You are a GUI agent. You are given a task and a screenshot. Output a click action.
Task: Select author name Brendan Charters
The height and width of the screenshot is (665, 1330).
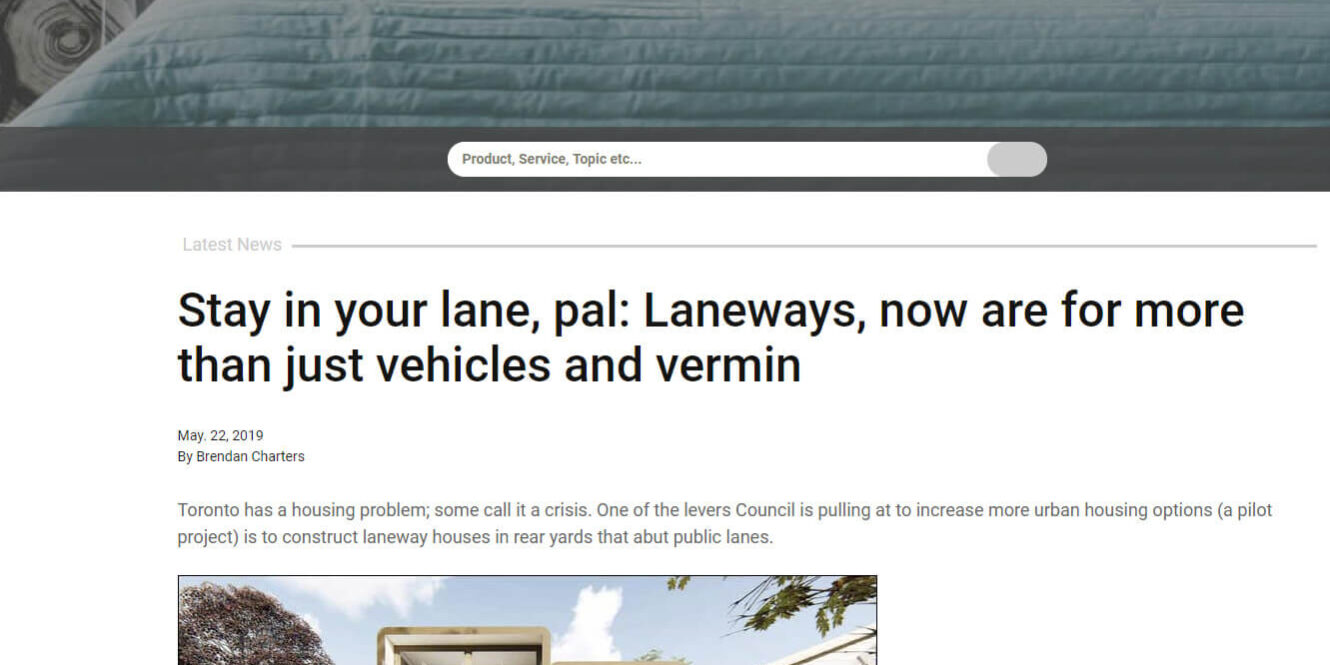click(x=250, y=457)
